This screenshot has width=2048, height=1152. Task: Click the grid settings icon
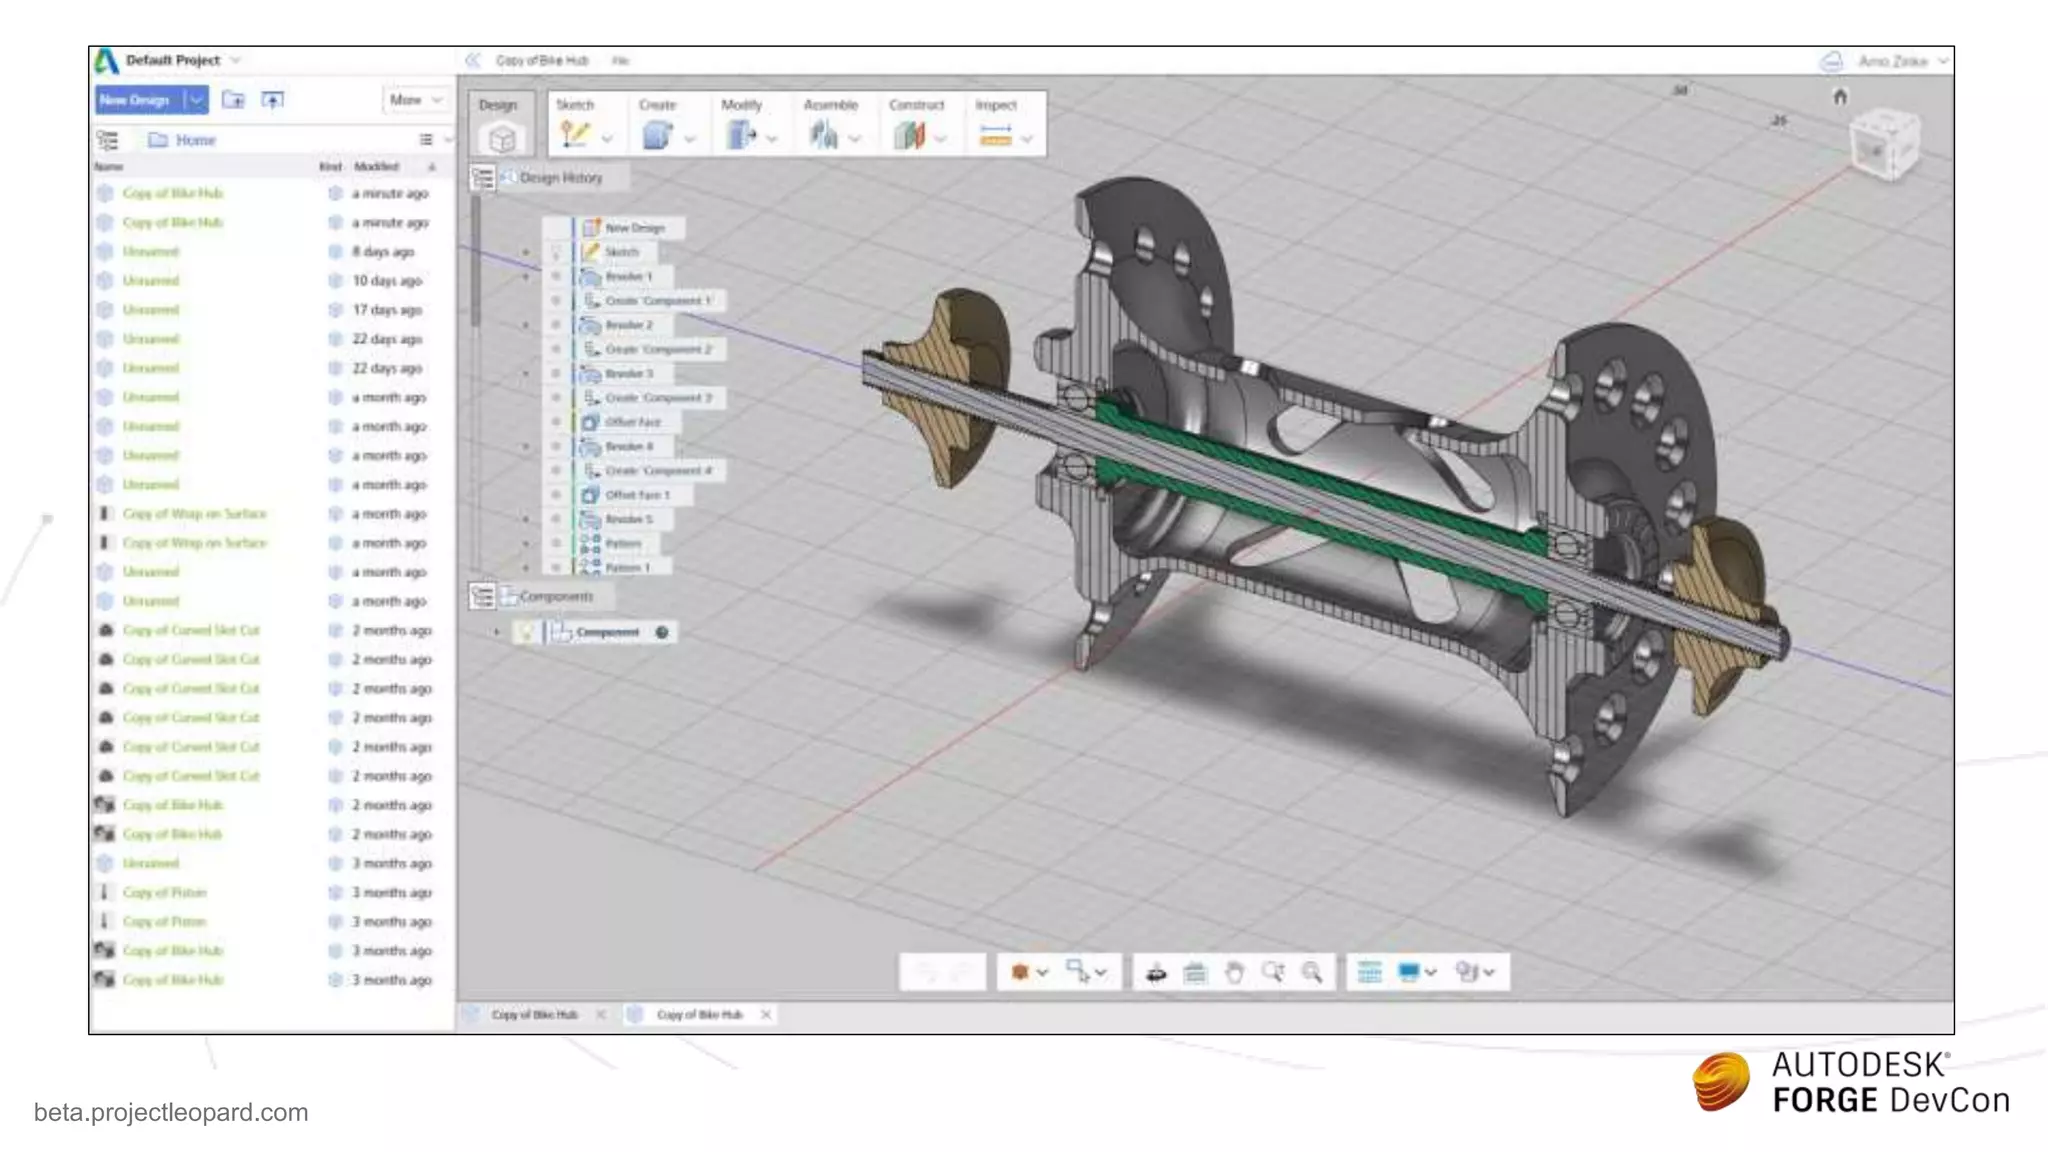[x=1369, y=972]
